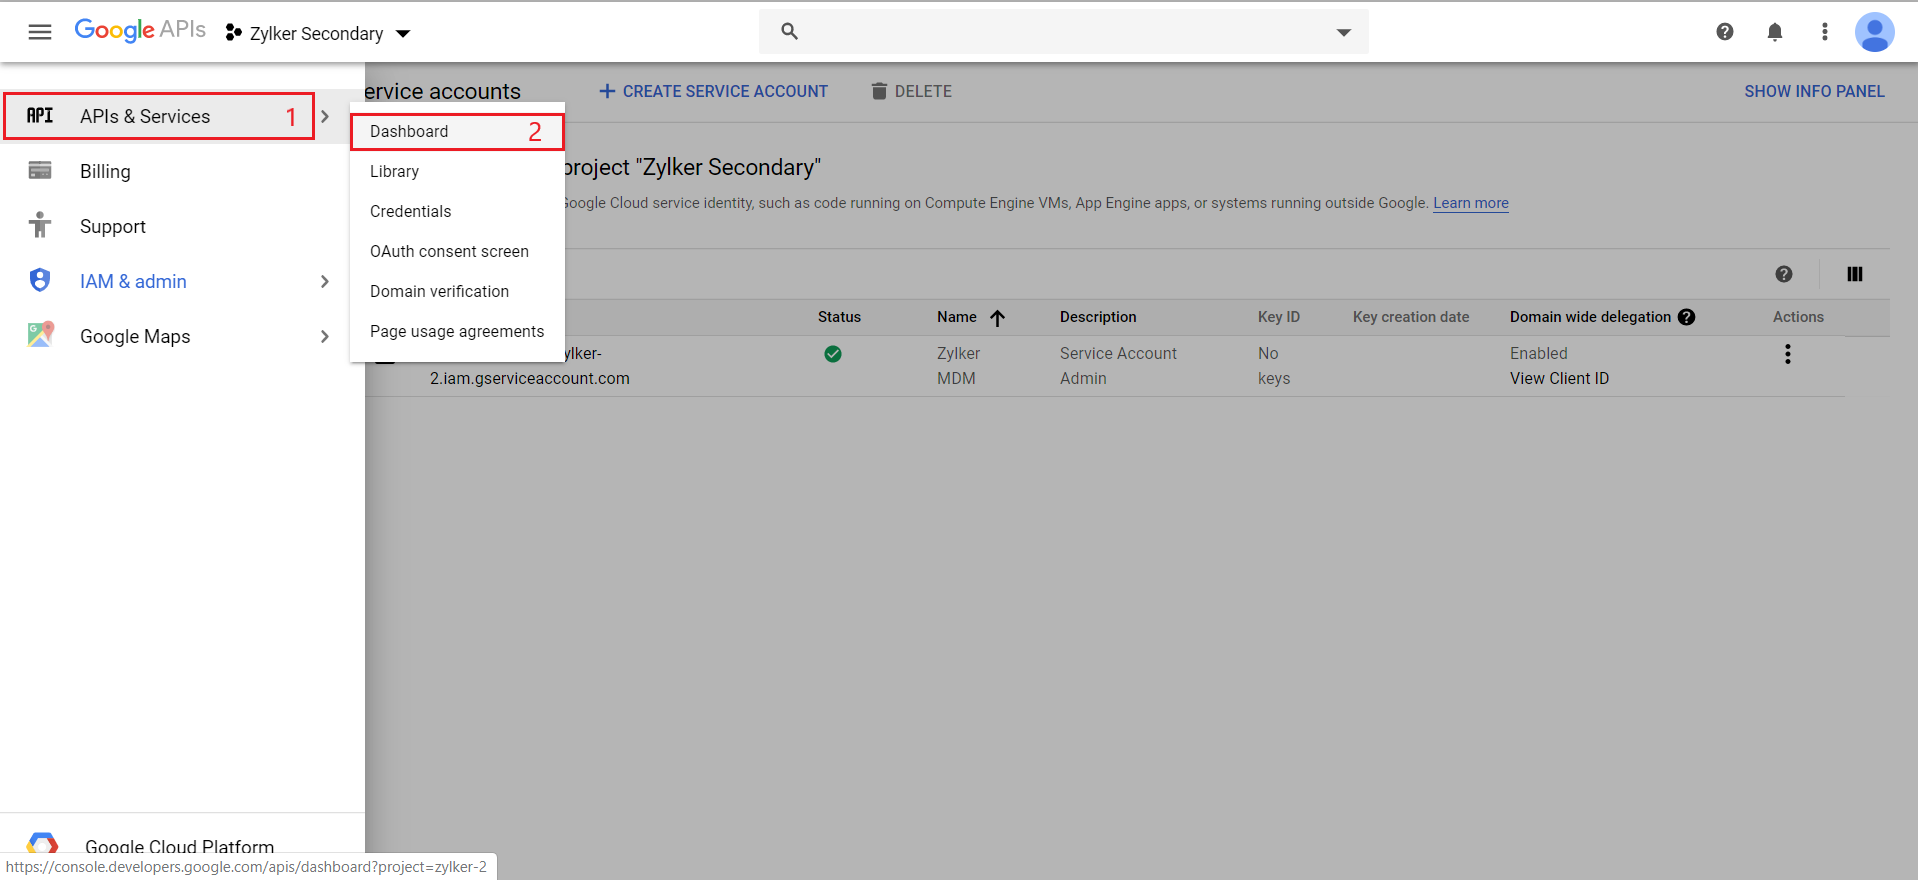Open the three-dot settings menu in header

(1825, 32)
